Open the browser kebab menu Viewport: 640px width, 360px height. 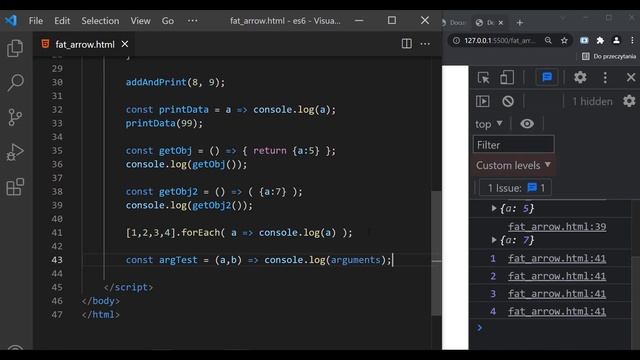point(632,40)
